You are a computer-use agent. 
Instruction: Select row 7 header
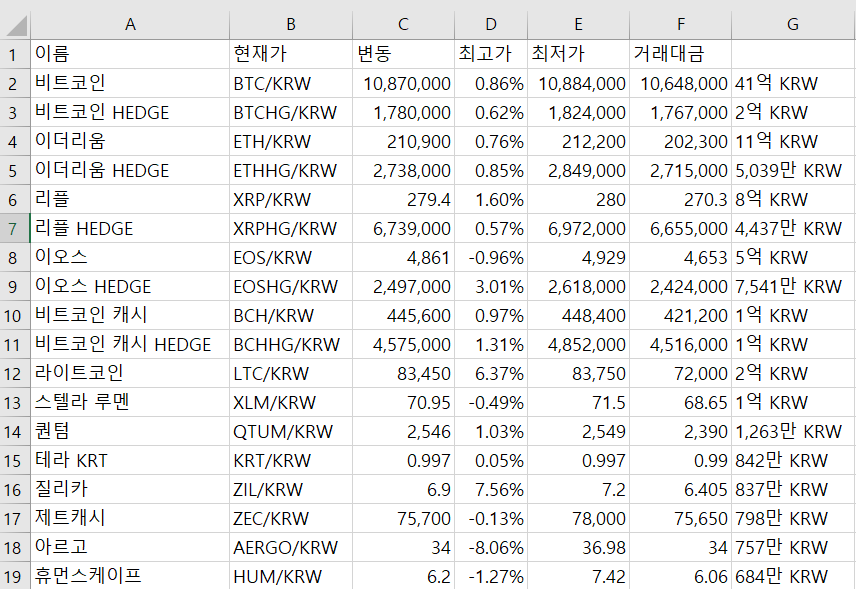tap(15, 228)
